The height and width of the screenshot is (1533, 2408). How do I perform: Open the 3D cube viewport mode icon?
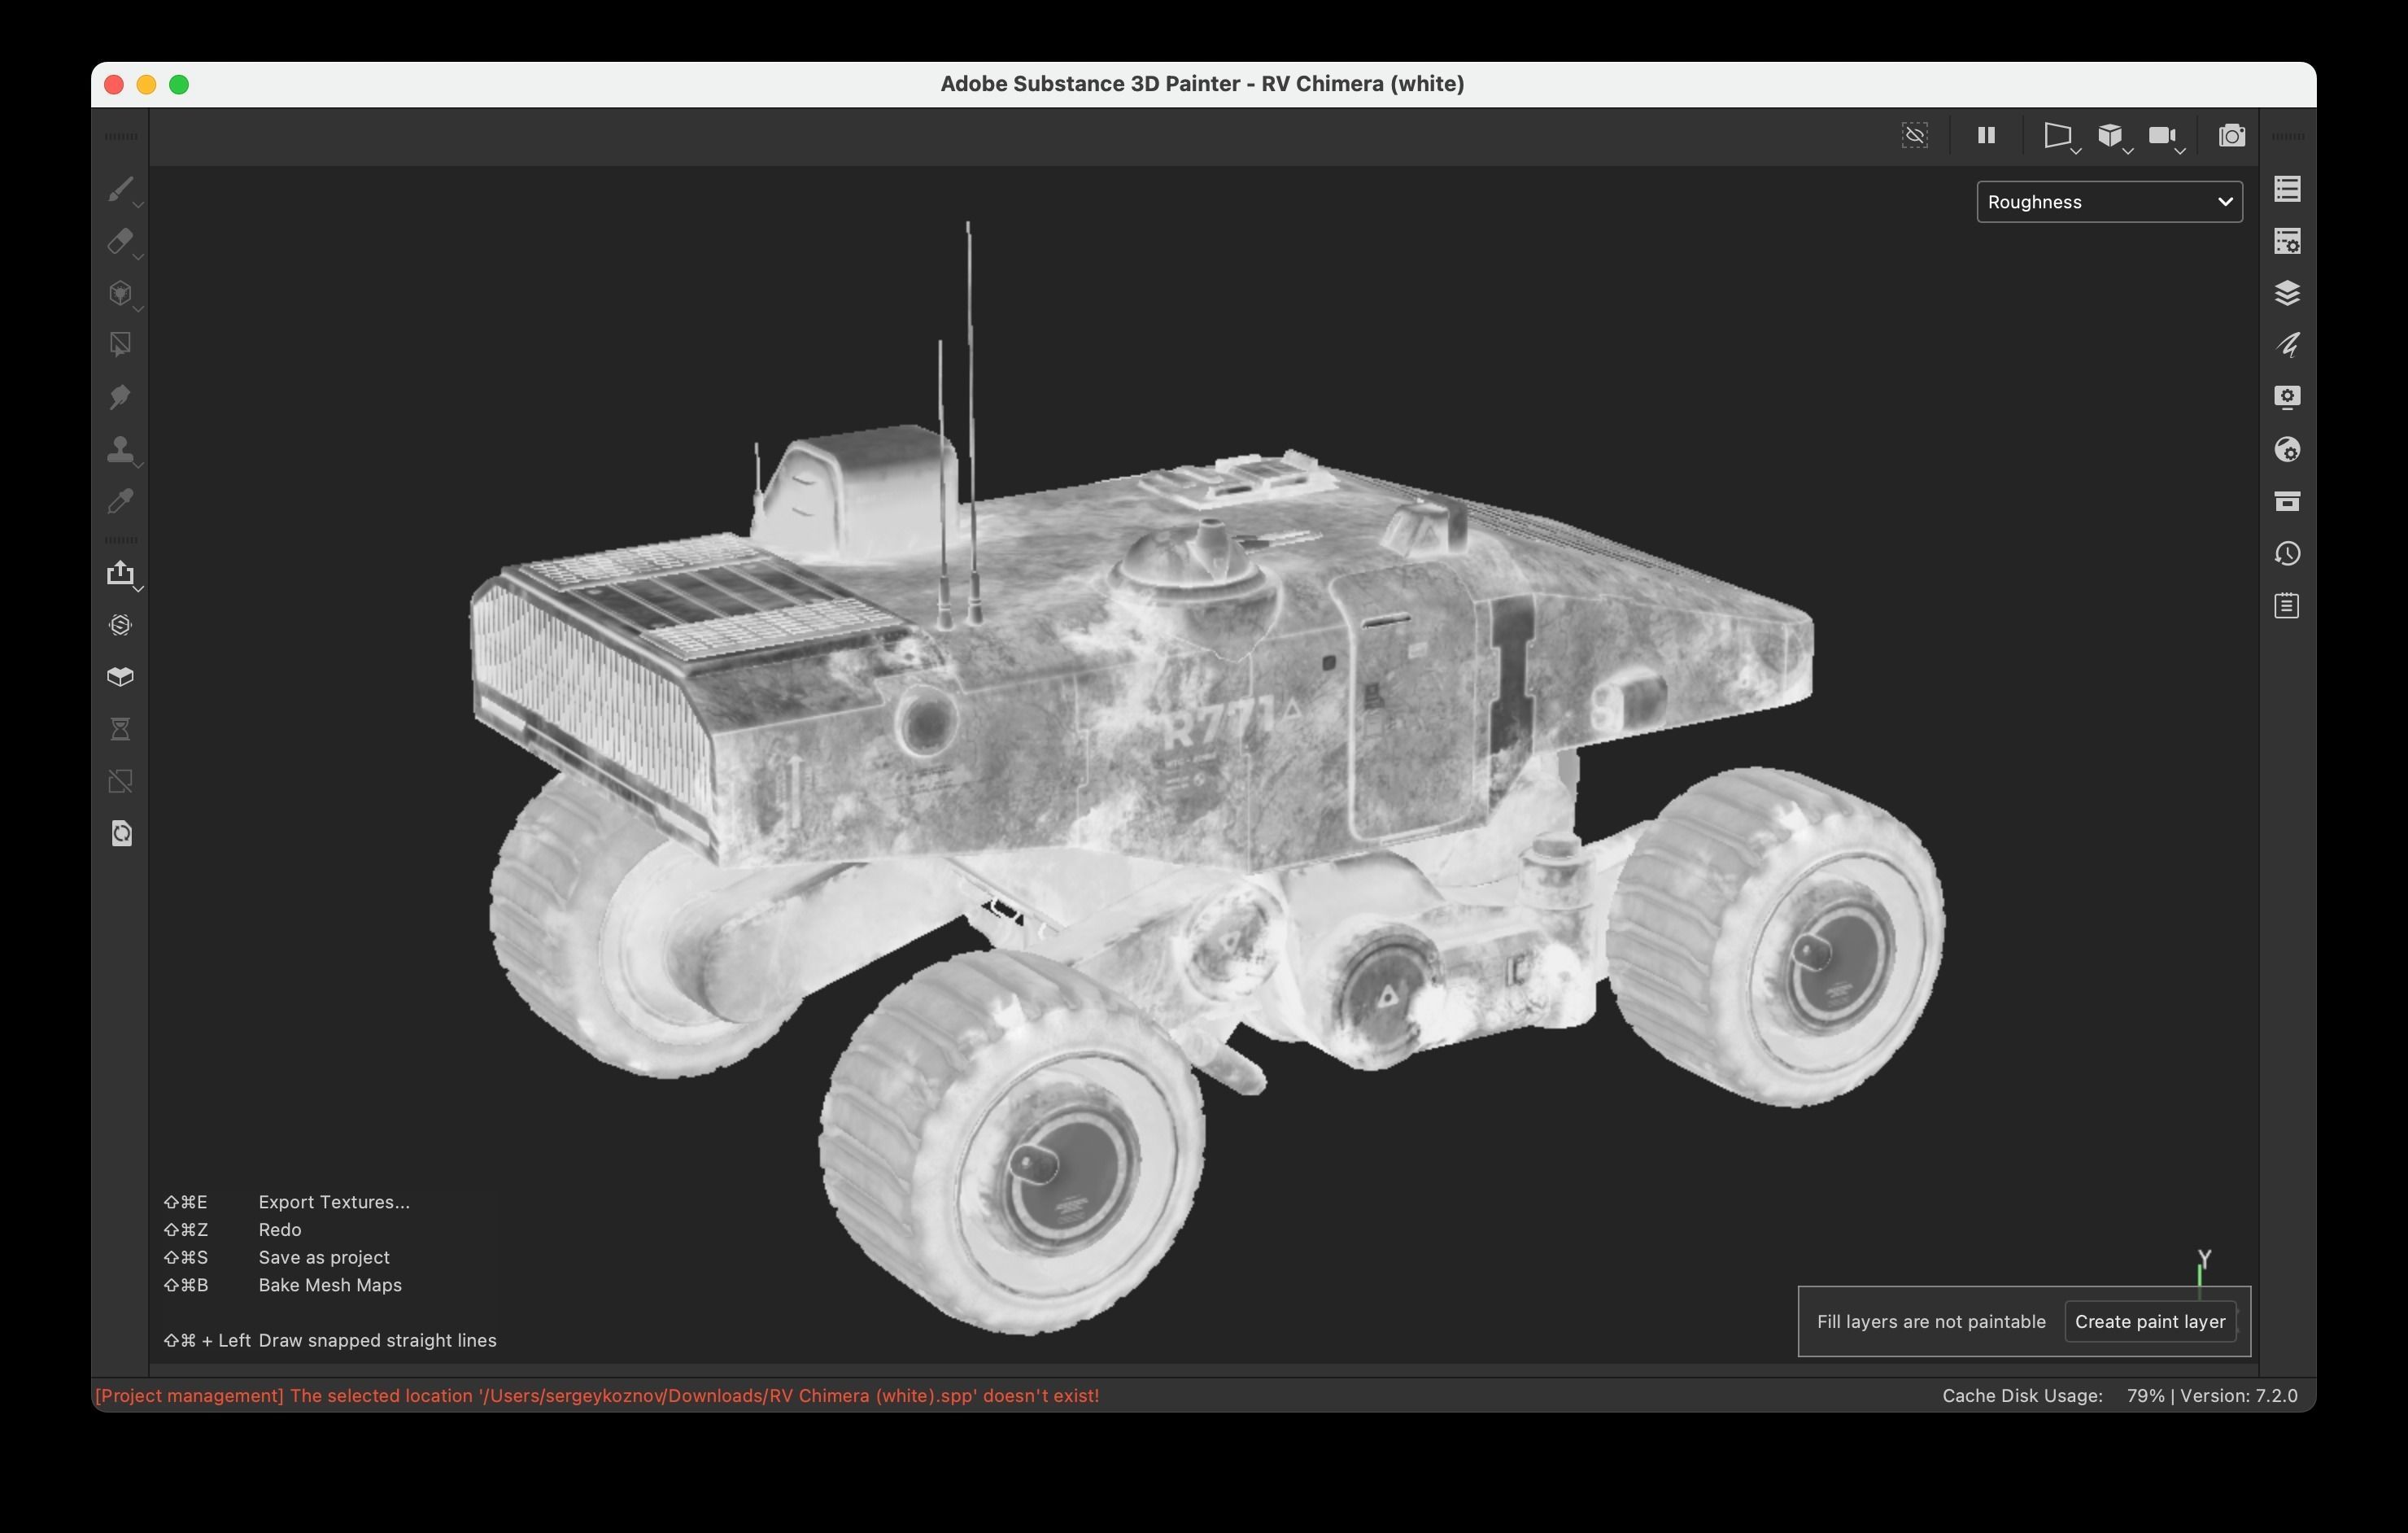click(2110, 135)
